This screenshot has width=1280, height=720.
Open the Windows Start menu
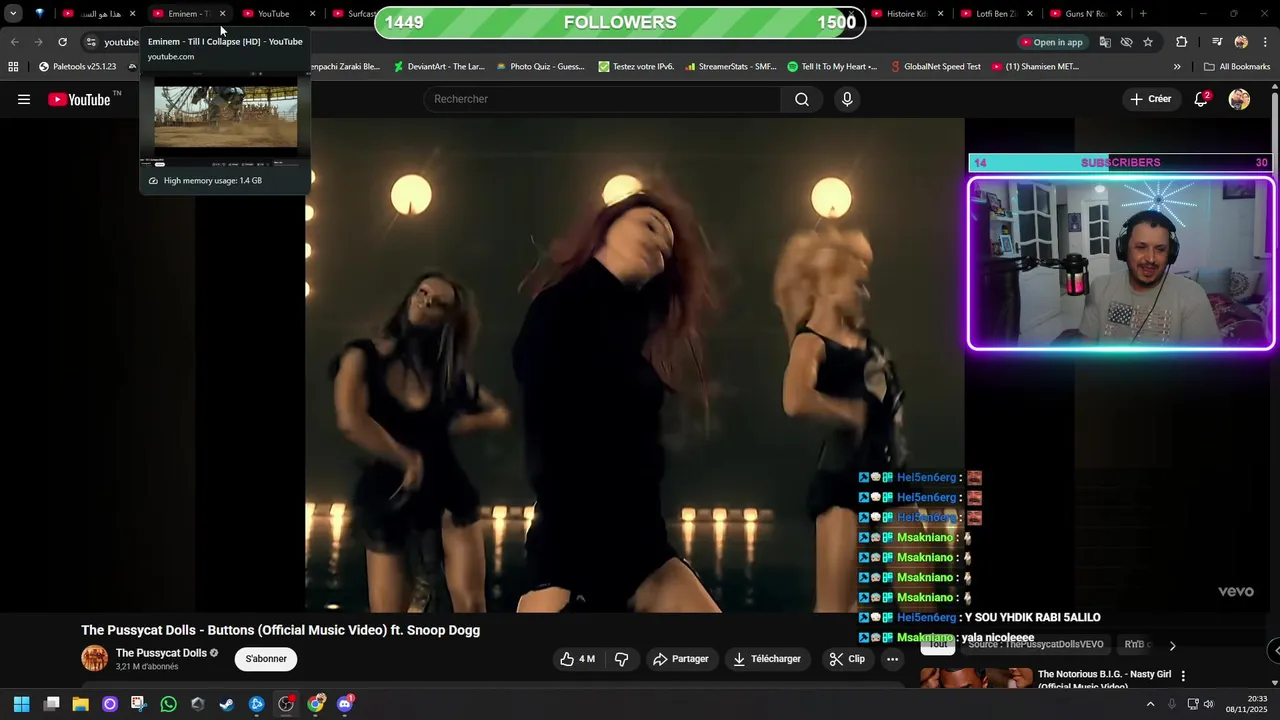(21, 704)
